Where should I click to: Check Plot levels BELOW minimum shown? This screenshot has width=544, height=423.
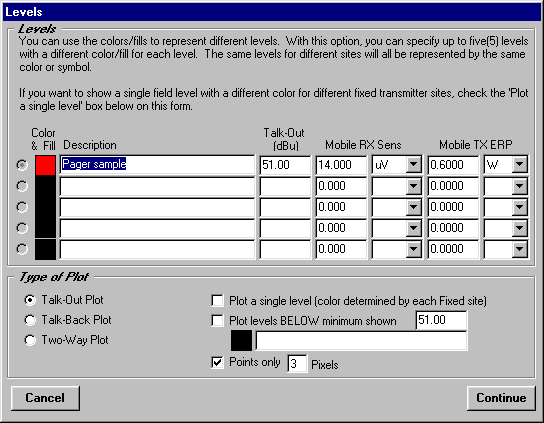[218, 321]
